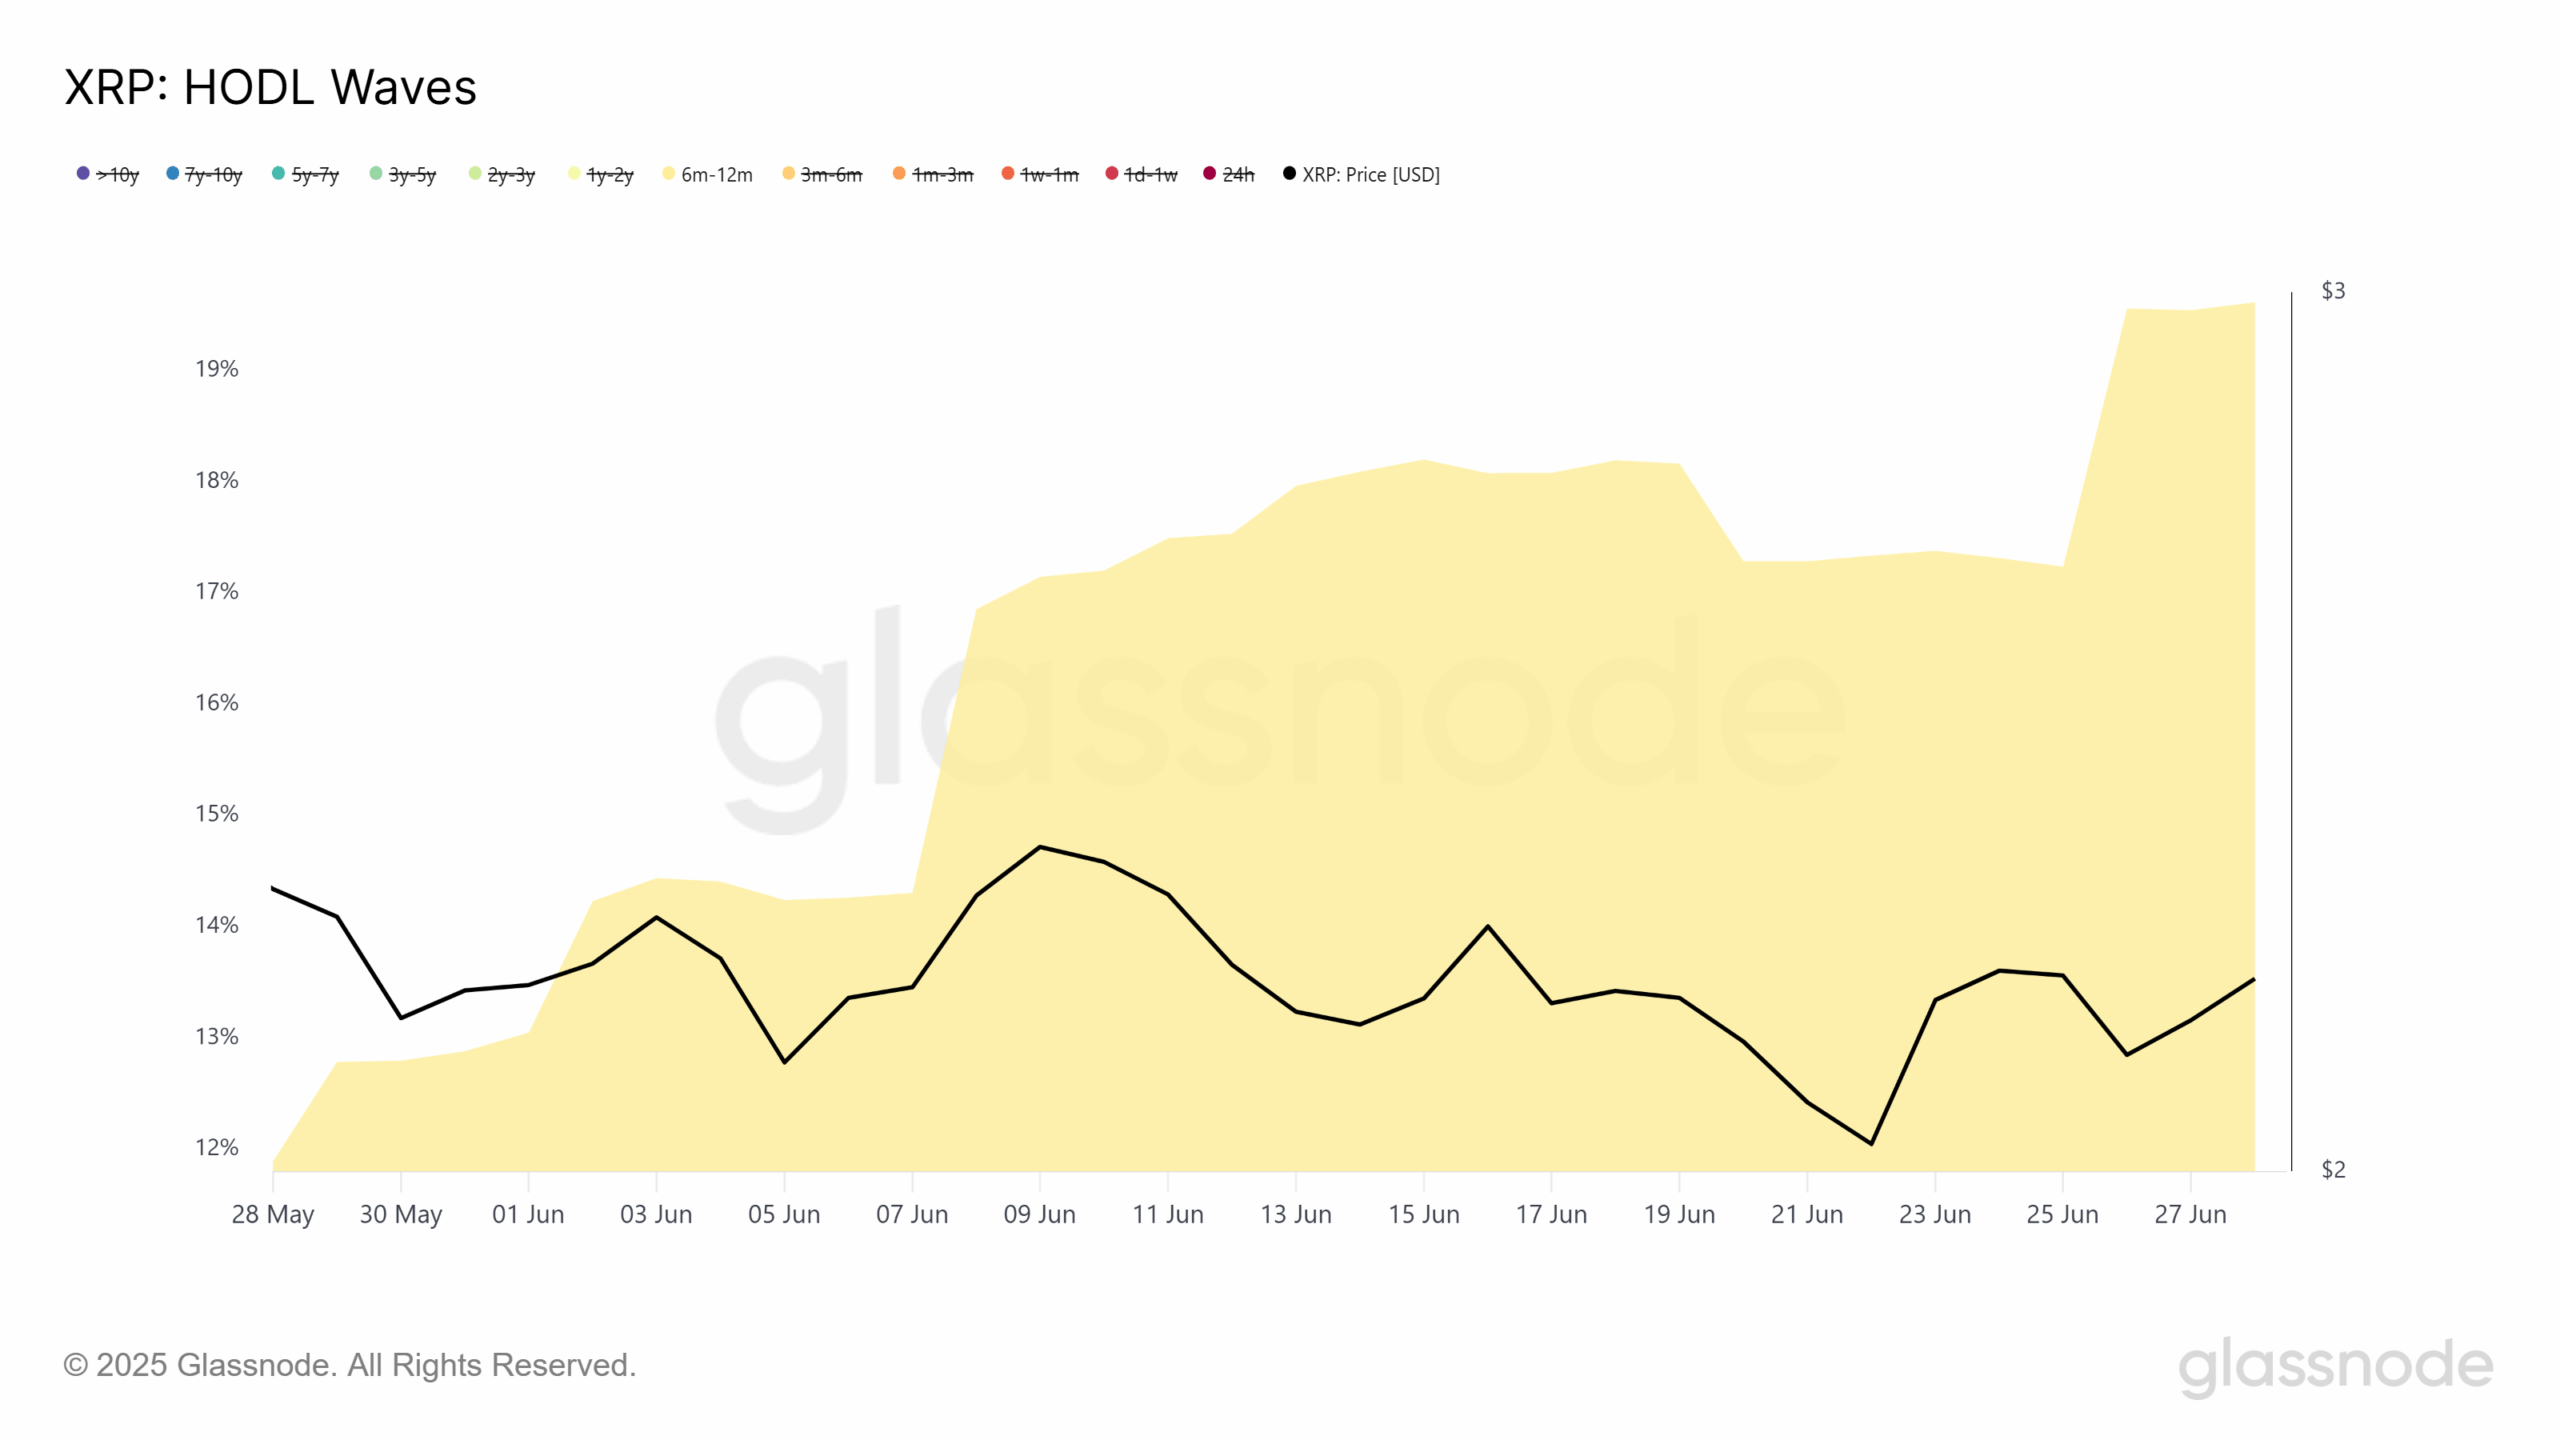Click the purple >10y legend dot
The height and width of the screenshot is (1440, 2560).
tap(83, 174)
